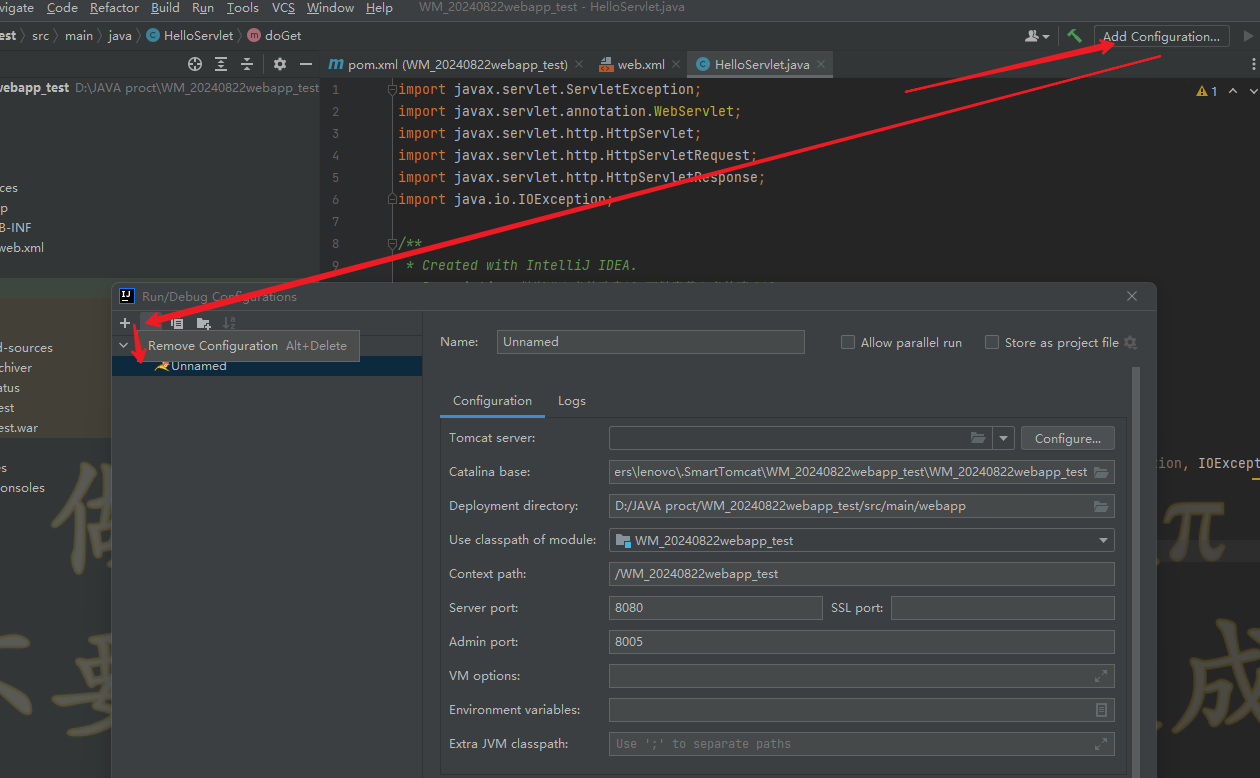Build project with green hammer icon
1260x778 pixels.
pyautogui.click(x=1074, y=36)
